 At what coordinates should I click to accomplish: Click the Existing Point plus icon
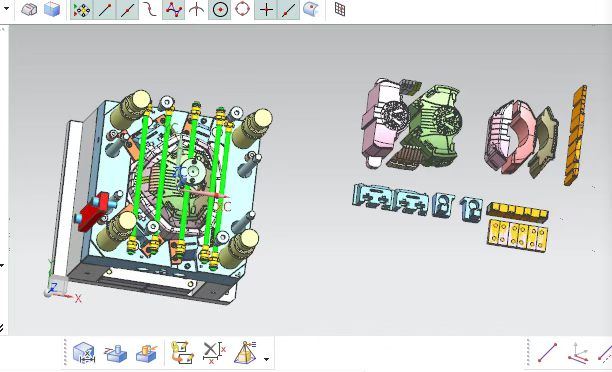pos(265,10)
